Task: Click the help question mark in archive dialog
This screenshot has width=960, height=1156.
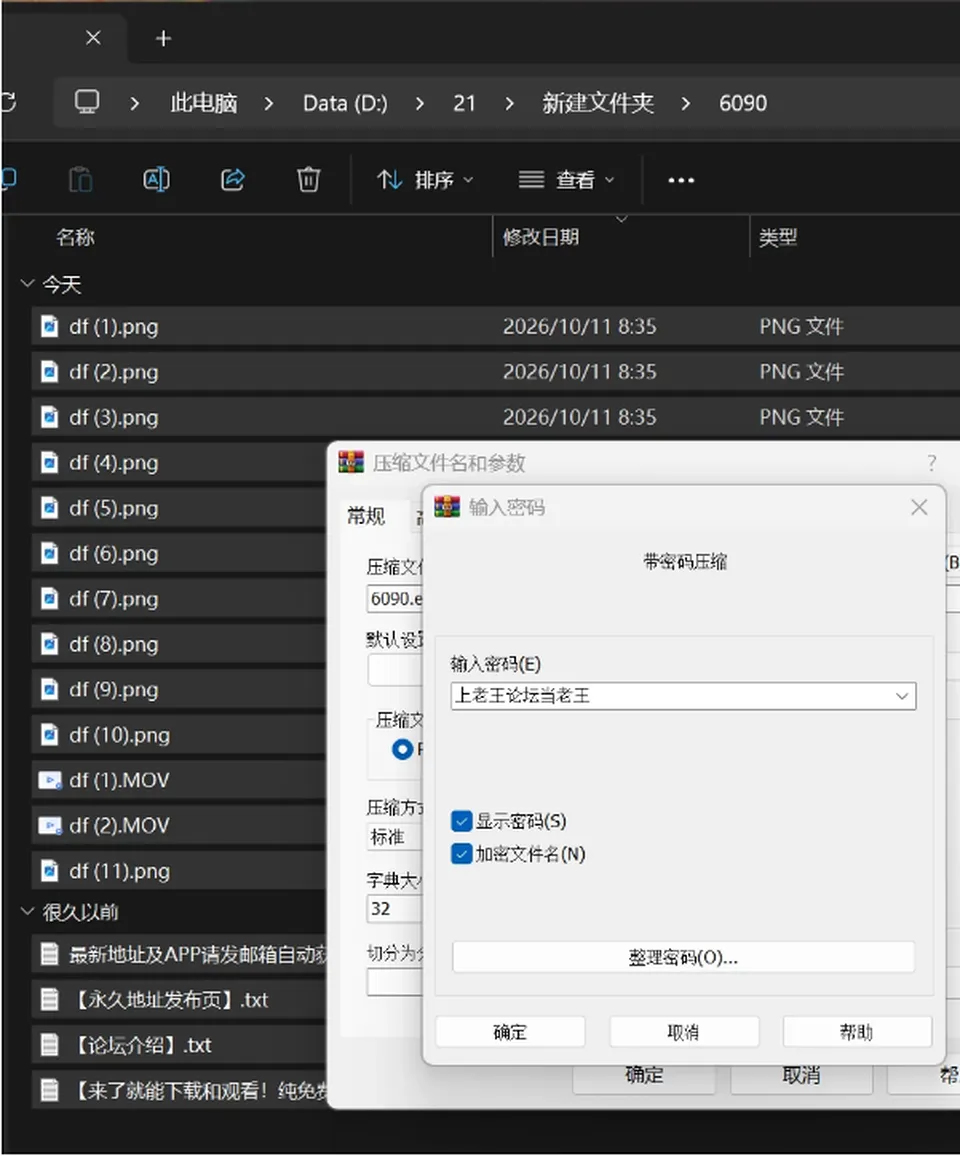Action: click(x=932, y=463)
